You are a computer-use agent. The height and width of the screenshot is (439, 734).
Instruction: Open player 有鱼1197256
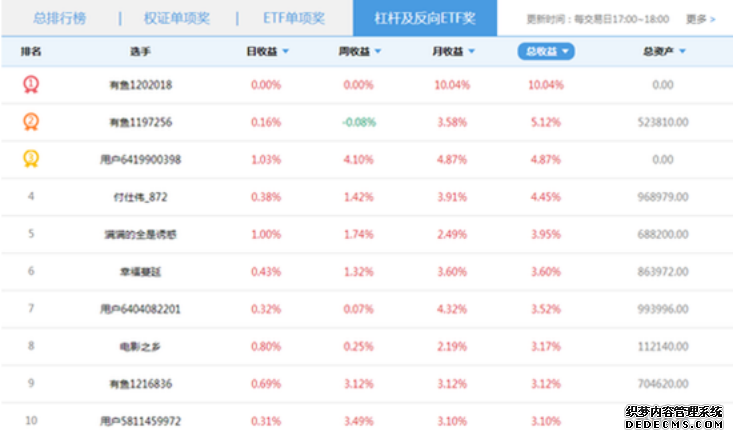coord(140,123)
